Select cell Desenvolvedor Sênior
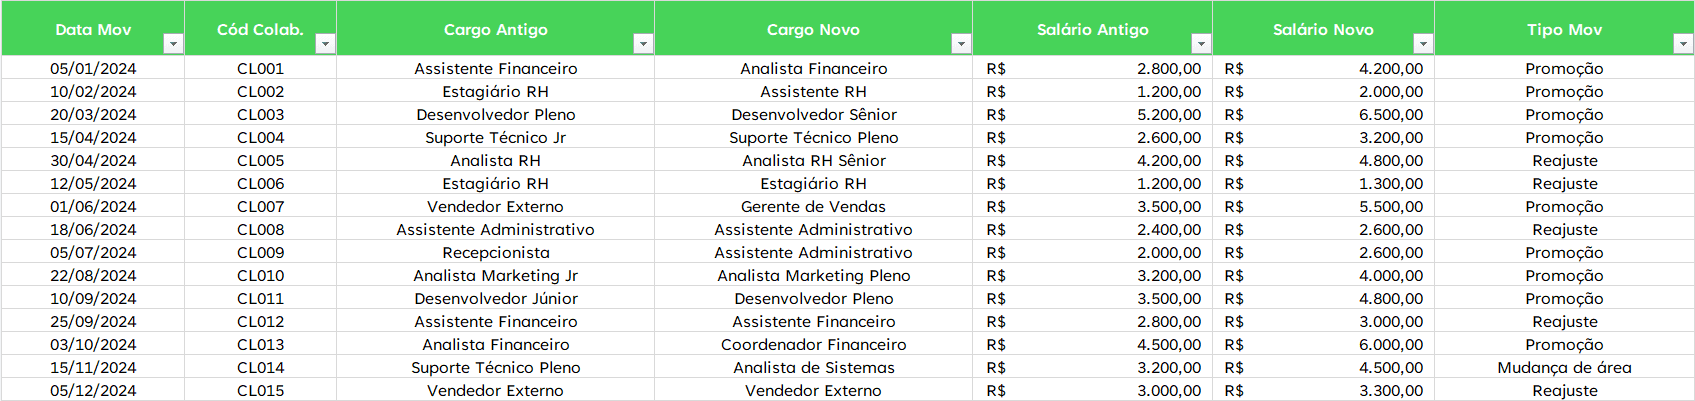Screen dimensions: 1695x401 (x=813, y=115)
